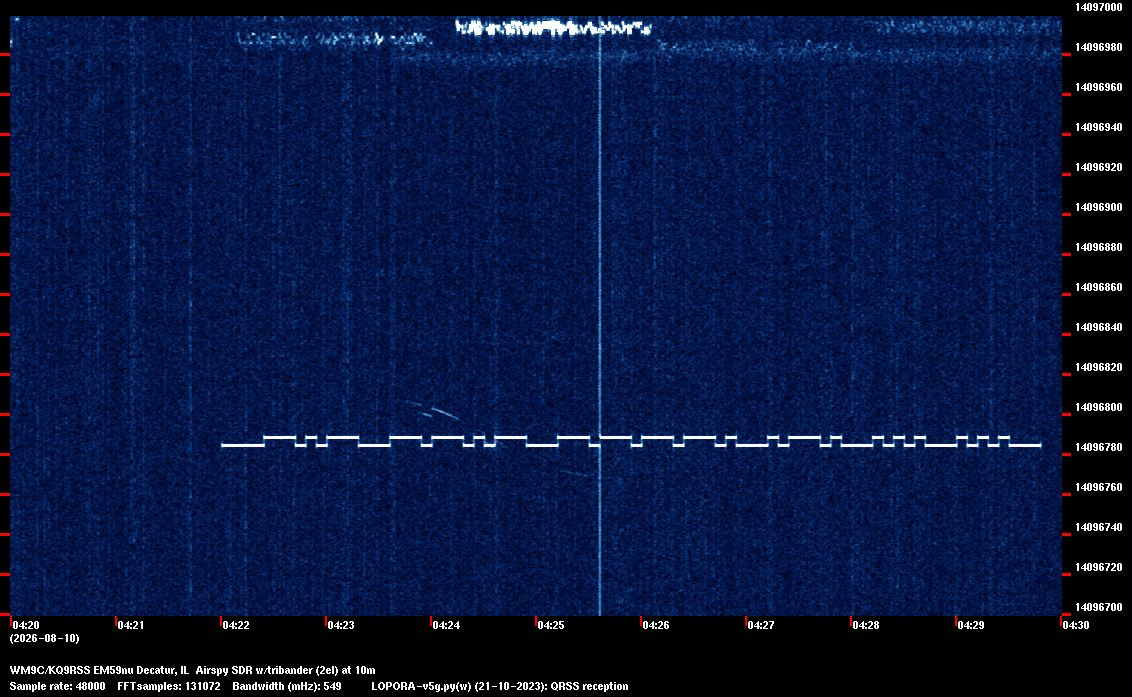This screenshot has height=697, width=1132.
Task: Select the 14097000 frequency label
Action: pyautogui.click(x=1099, y=7)
